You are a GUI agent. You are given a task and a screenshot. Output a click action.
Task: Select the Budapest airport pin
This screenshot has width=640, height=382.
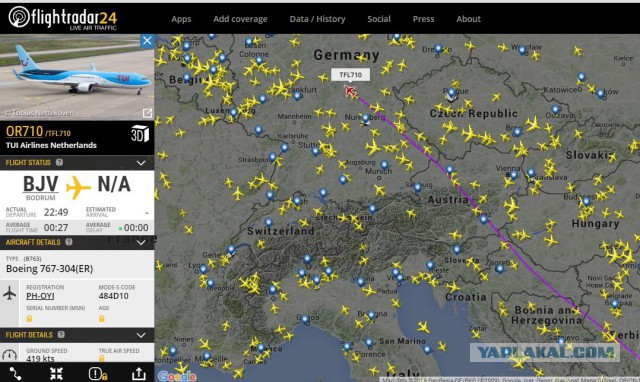pyautogui.click(x=586, y=202)
